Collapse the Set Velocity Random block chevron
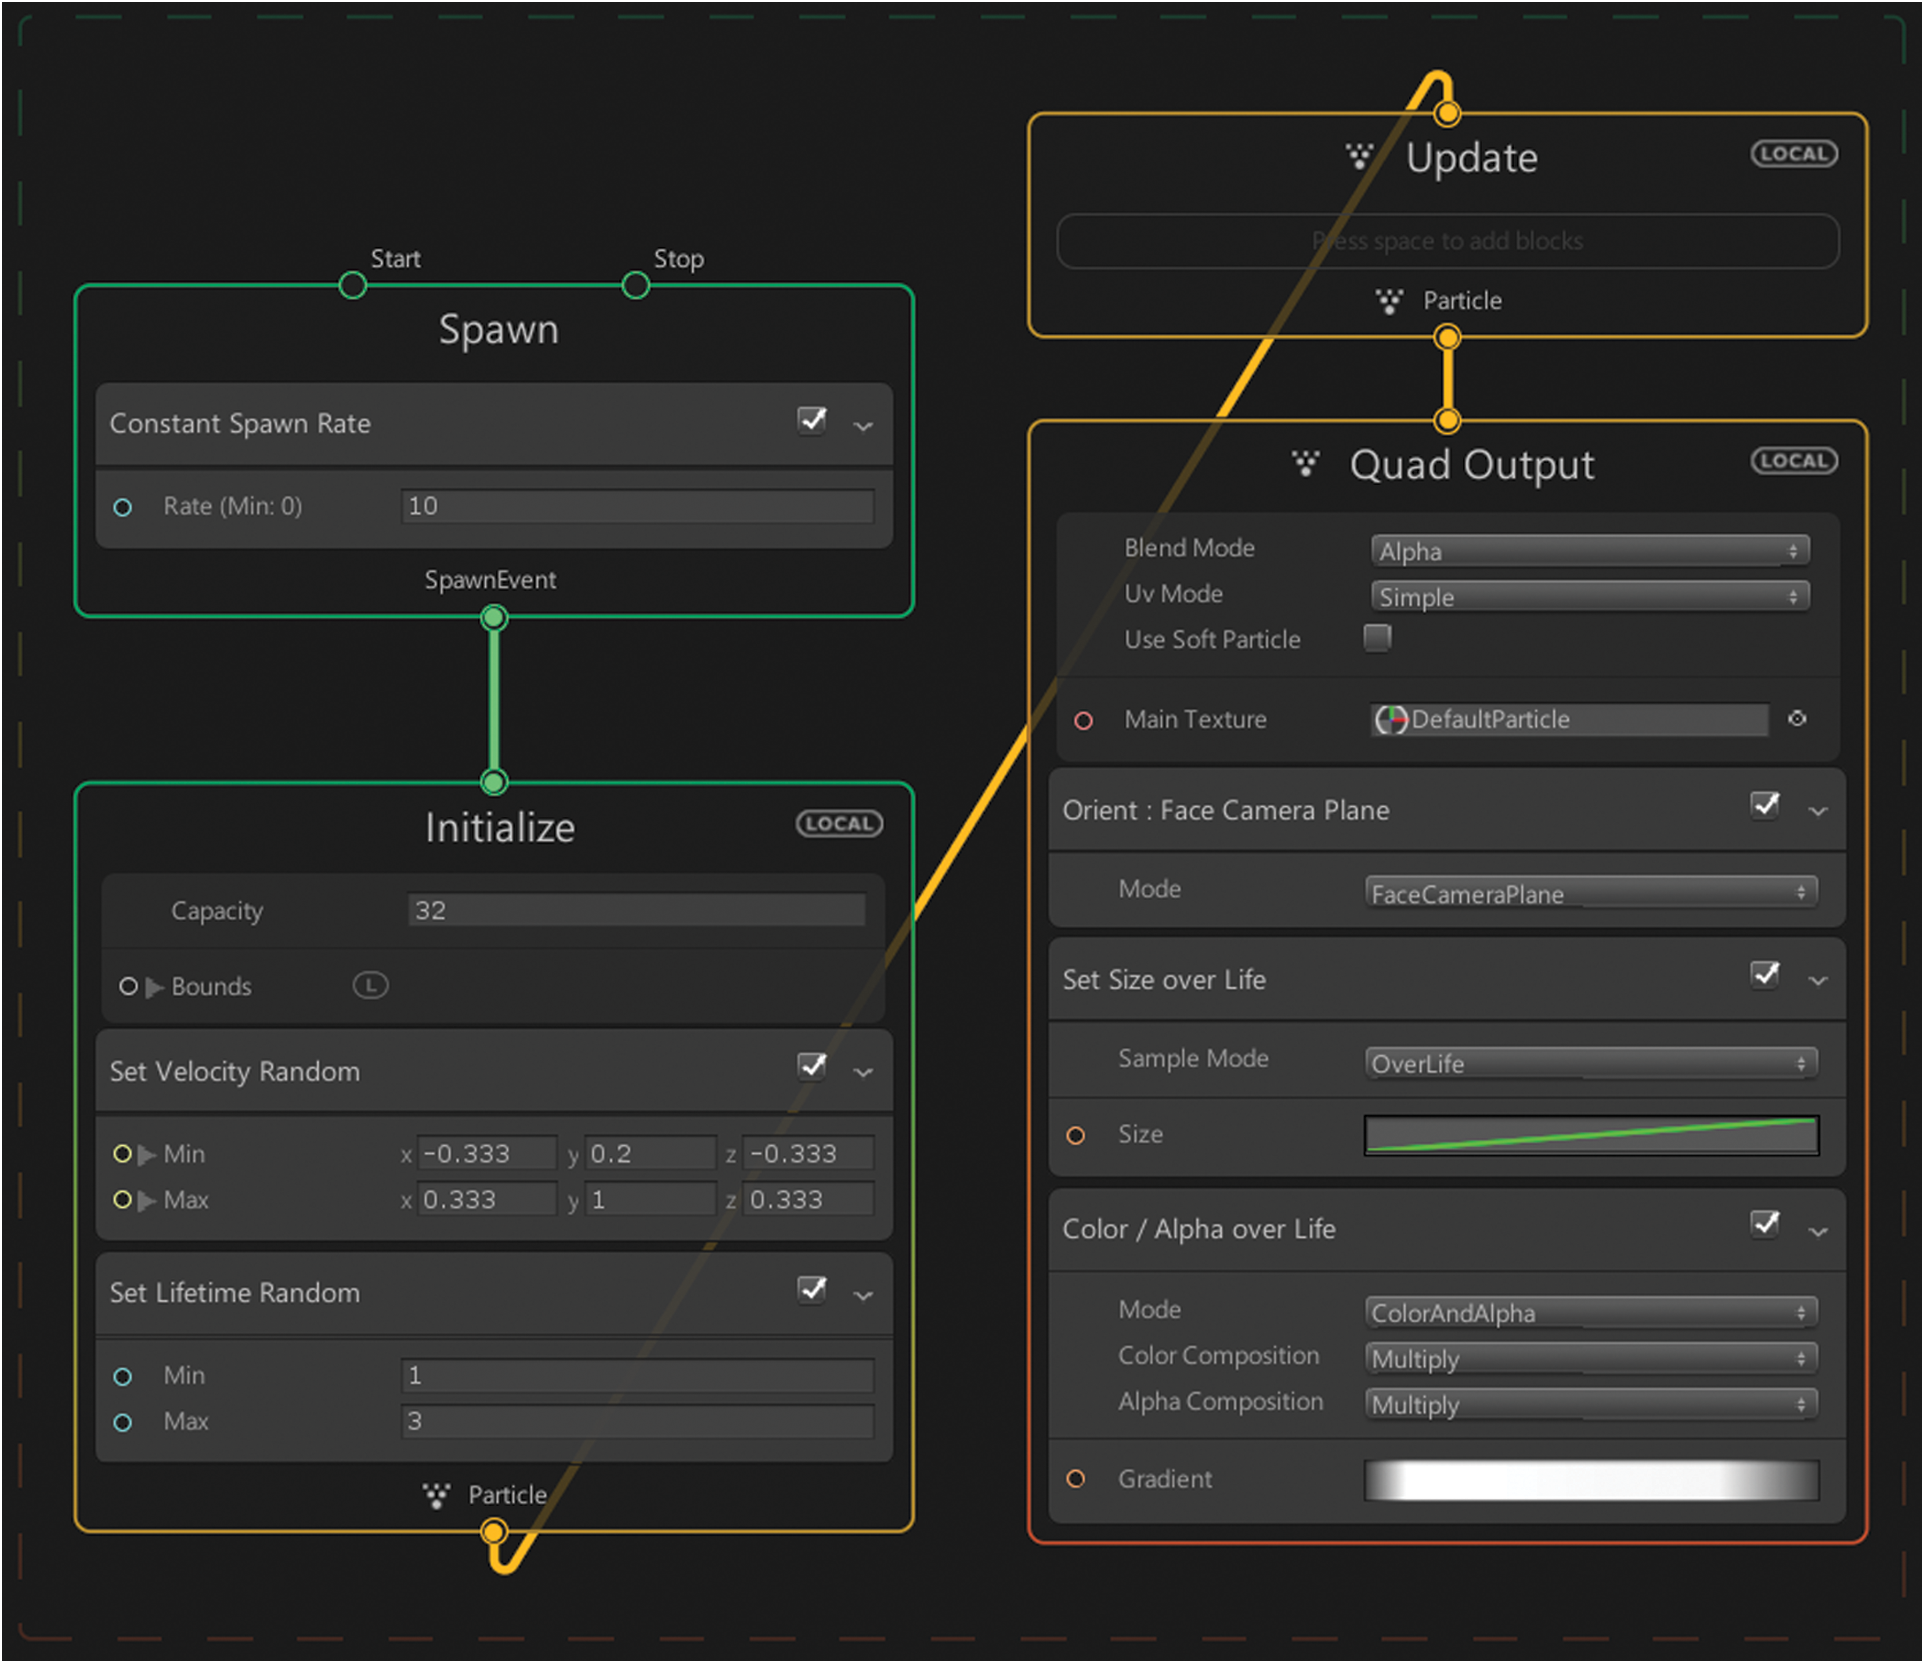 864,1072
